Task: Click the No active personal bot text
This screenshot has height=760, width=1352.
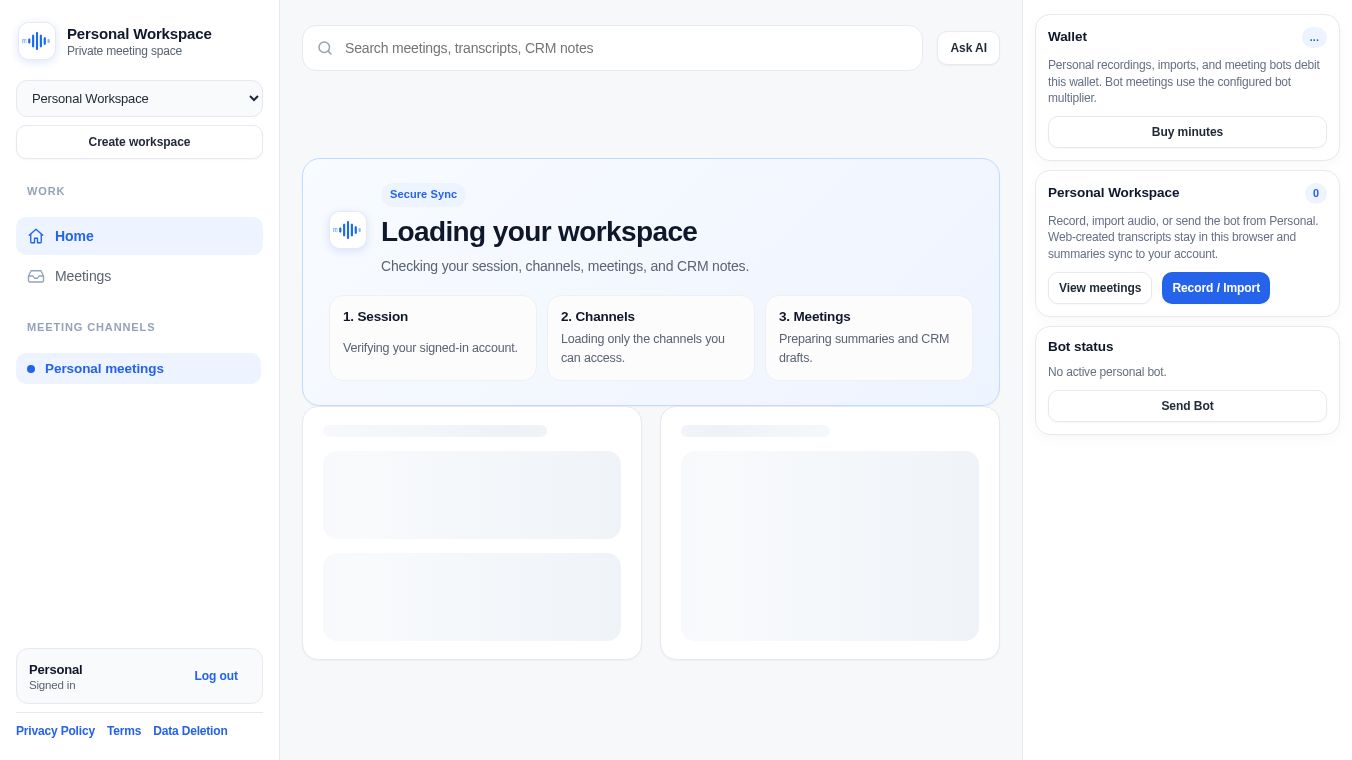Action: pos(1107,372)
